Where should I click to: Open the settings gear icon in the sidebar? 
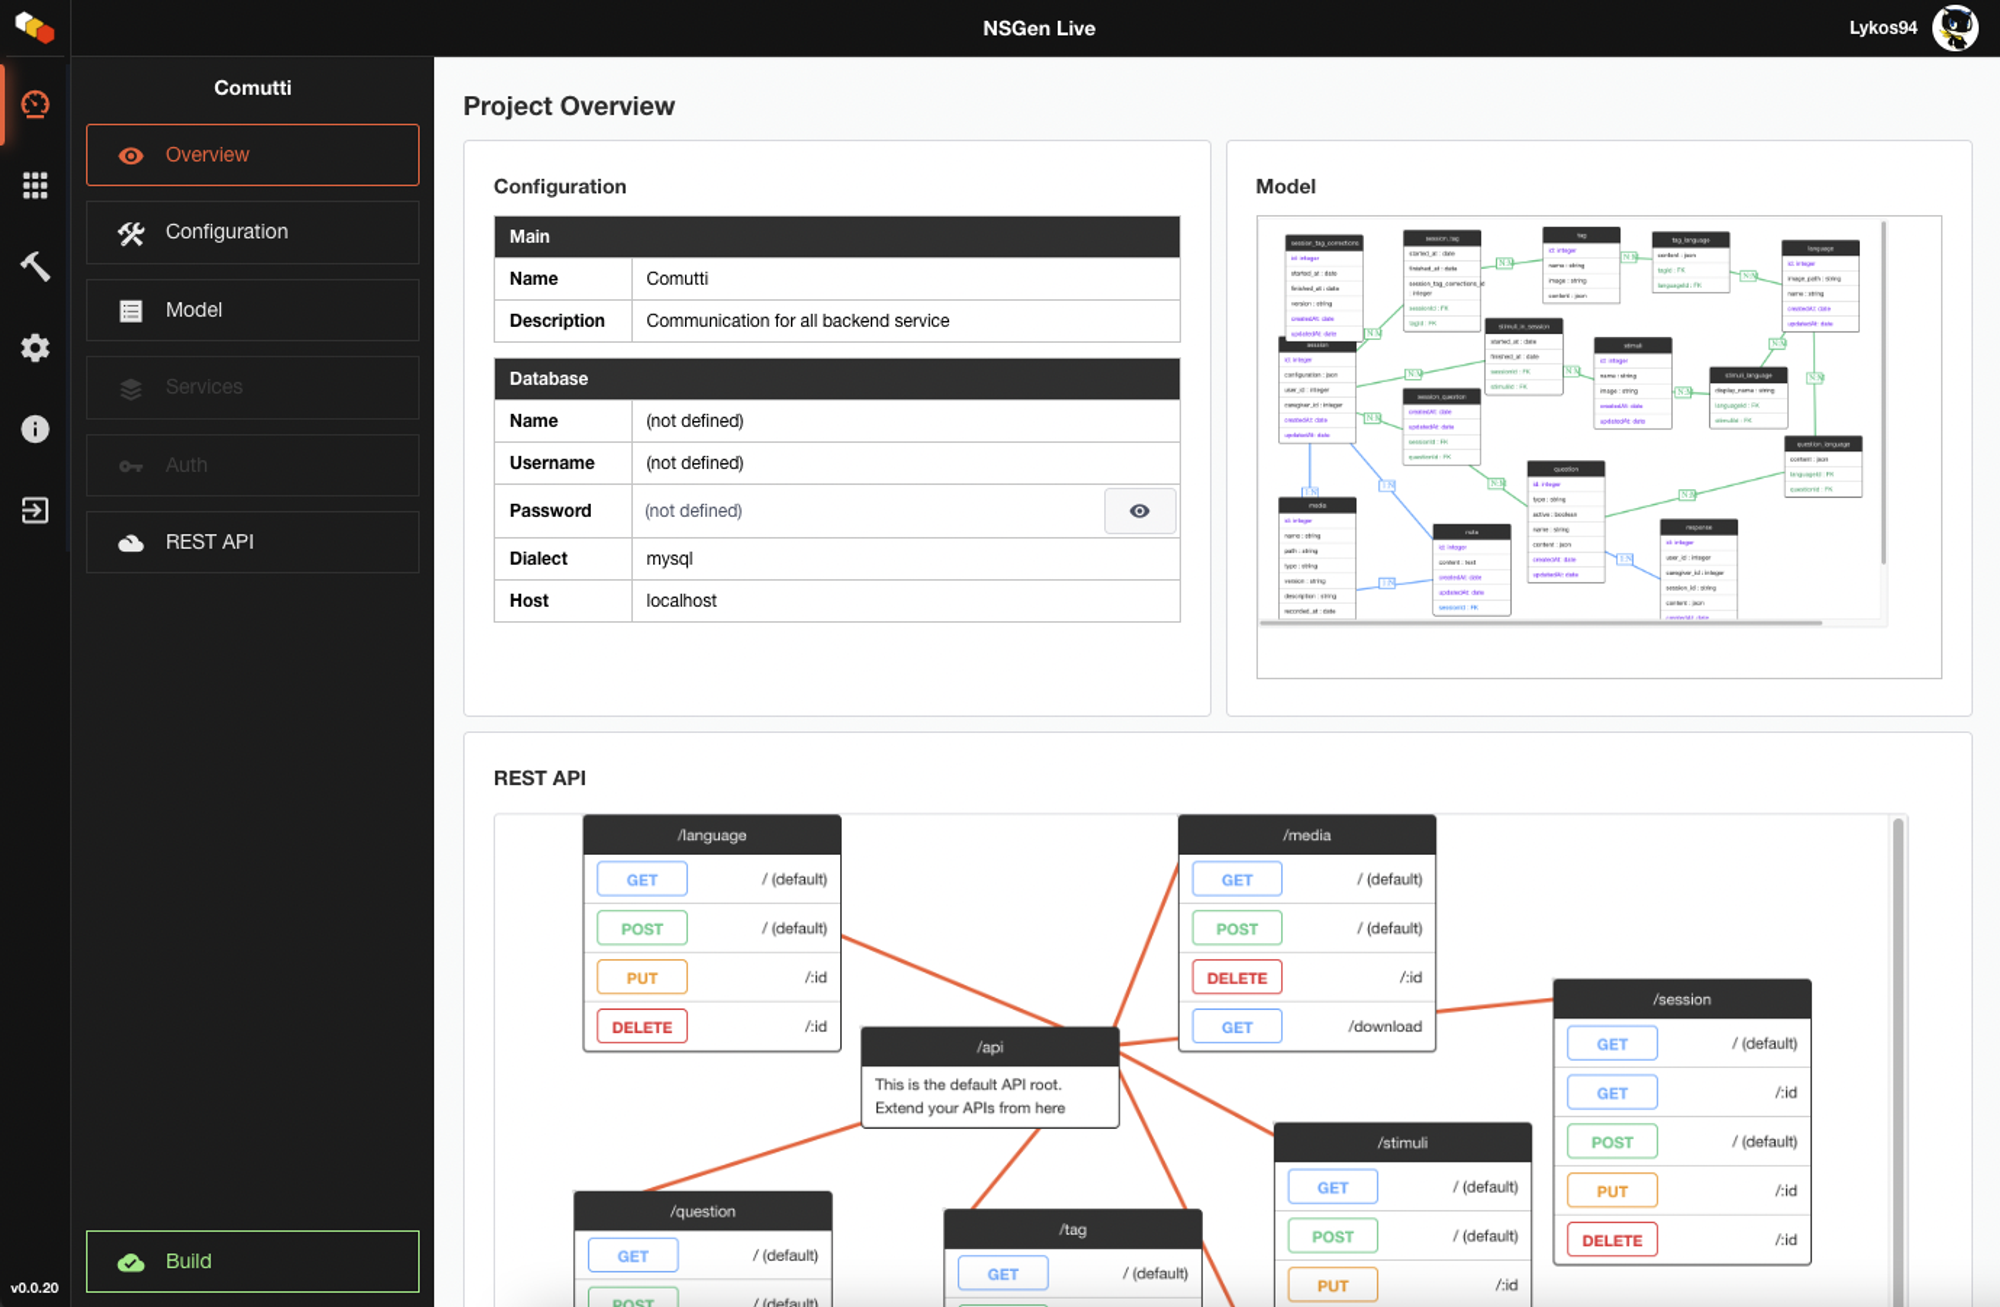35,348
